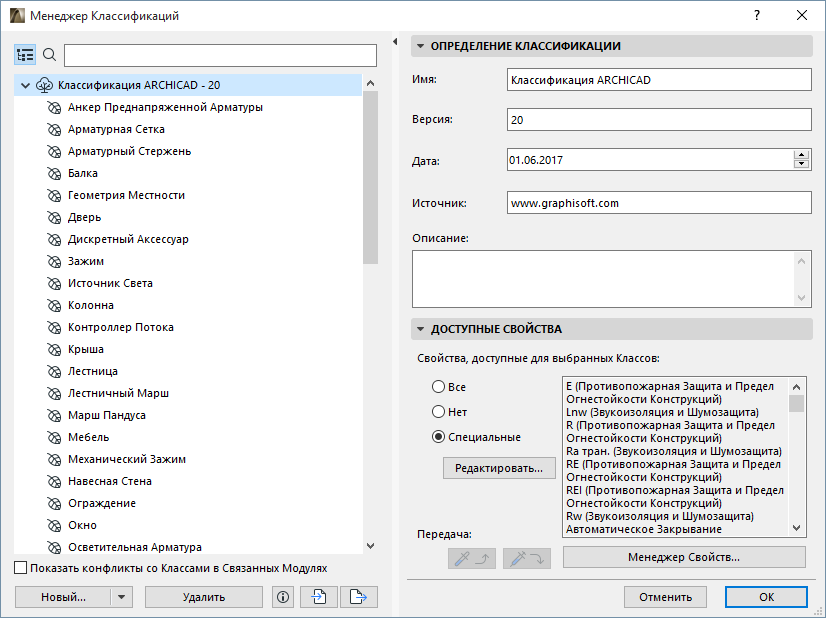Click the Источник input field

click(659, 203)
